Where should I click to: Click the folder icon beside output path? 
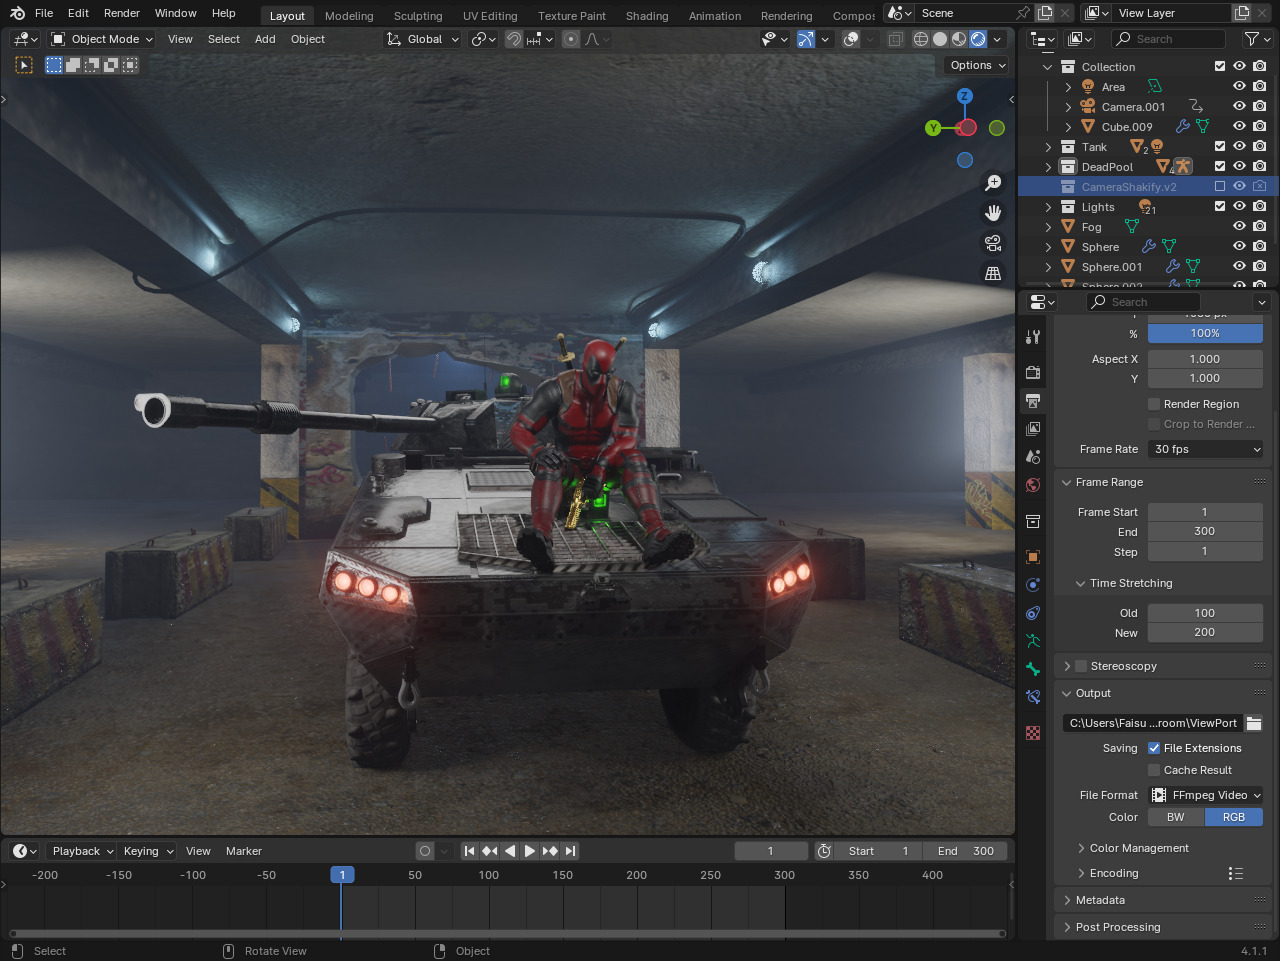click(1254, 723)
